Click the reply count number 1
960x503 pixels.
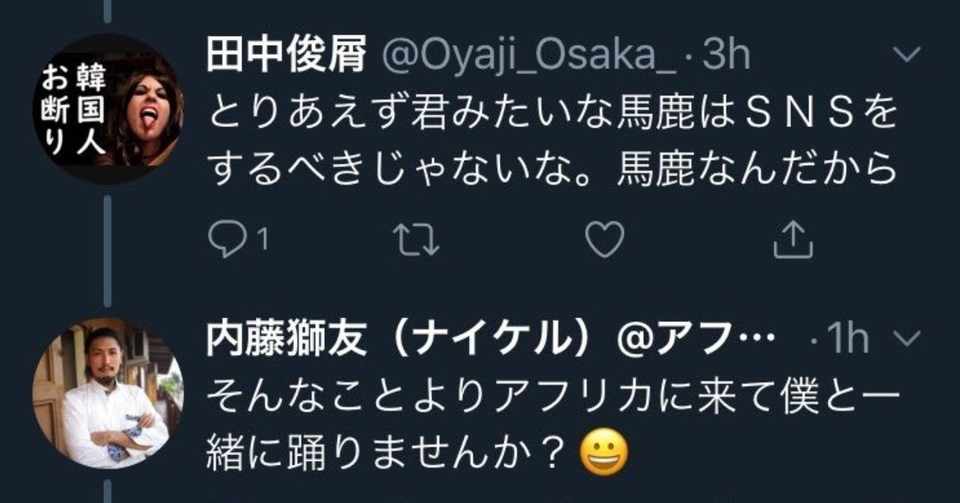[261, 240]
